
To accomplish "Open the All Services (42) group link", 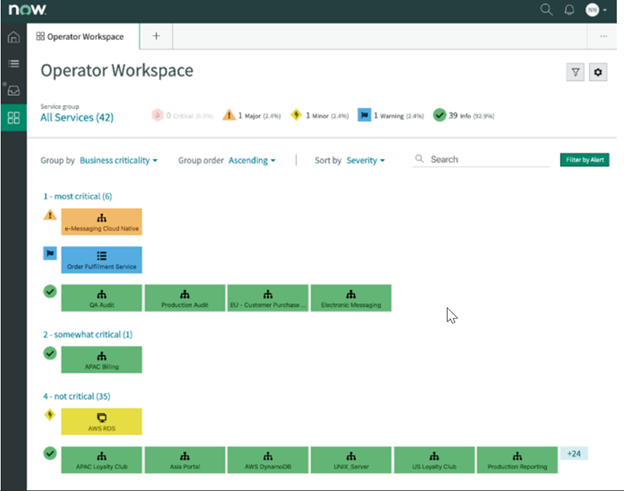I will (x=77, y=117).
